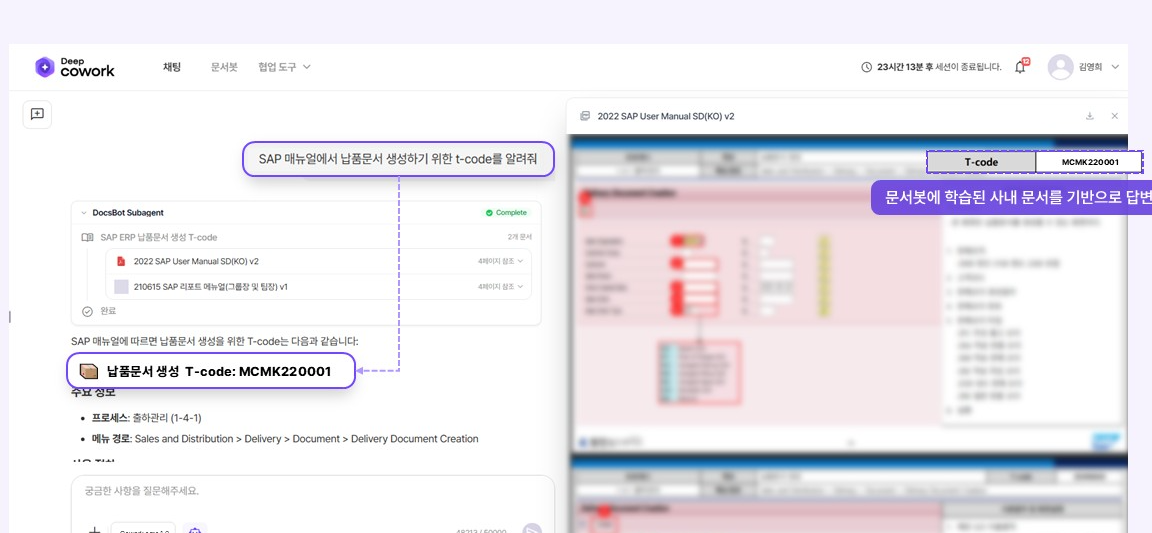
Task: Click the 2022 SAP User Manual preview title
Action: tap(666, 116)
